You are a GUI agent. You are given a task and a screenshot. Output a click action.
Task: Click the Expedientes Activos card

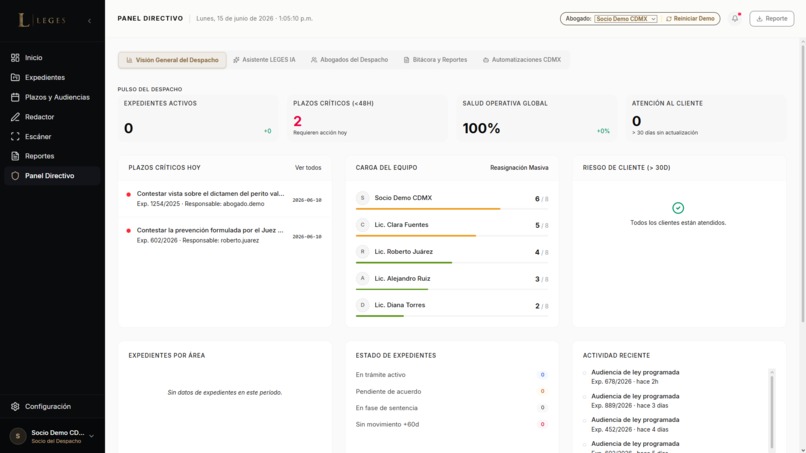(198, 118)
